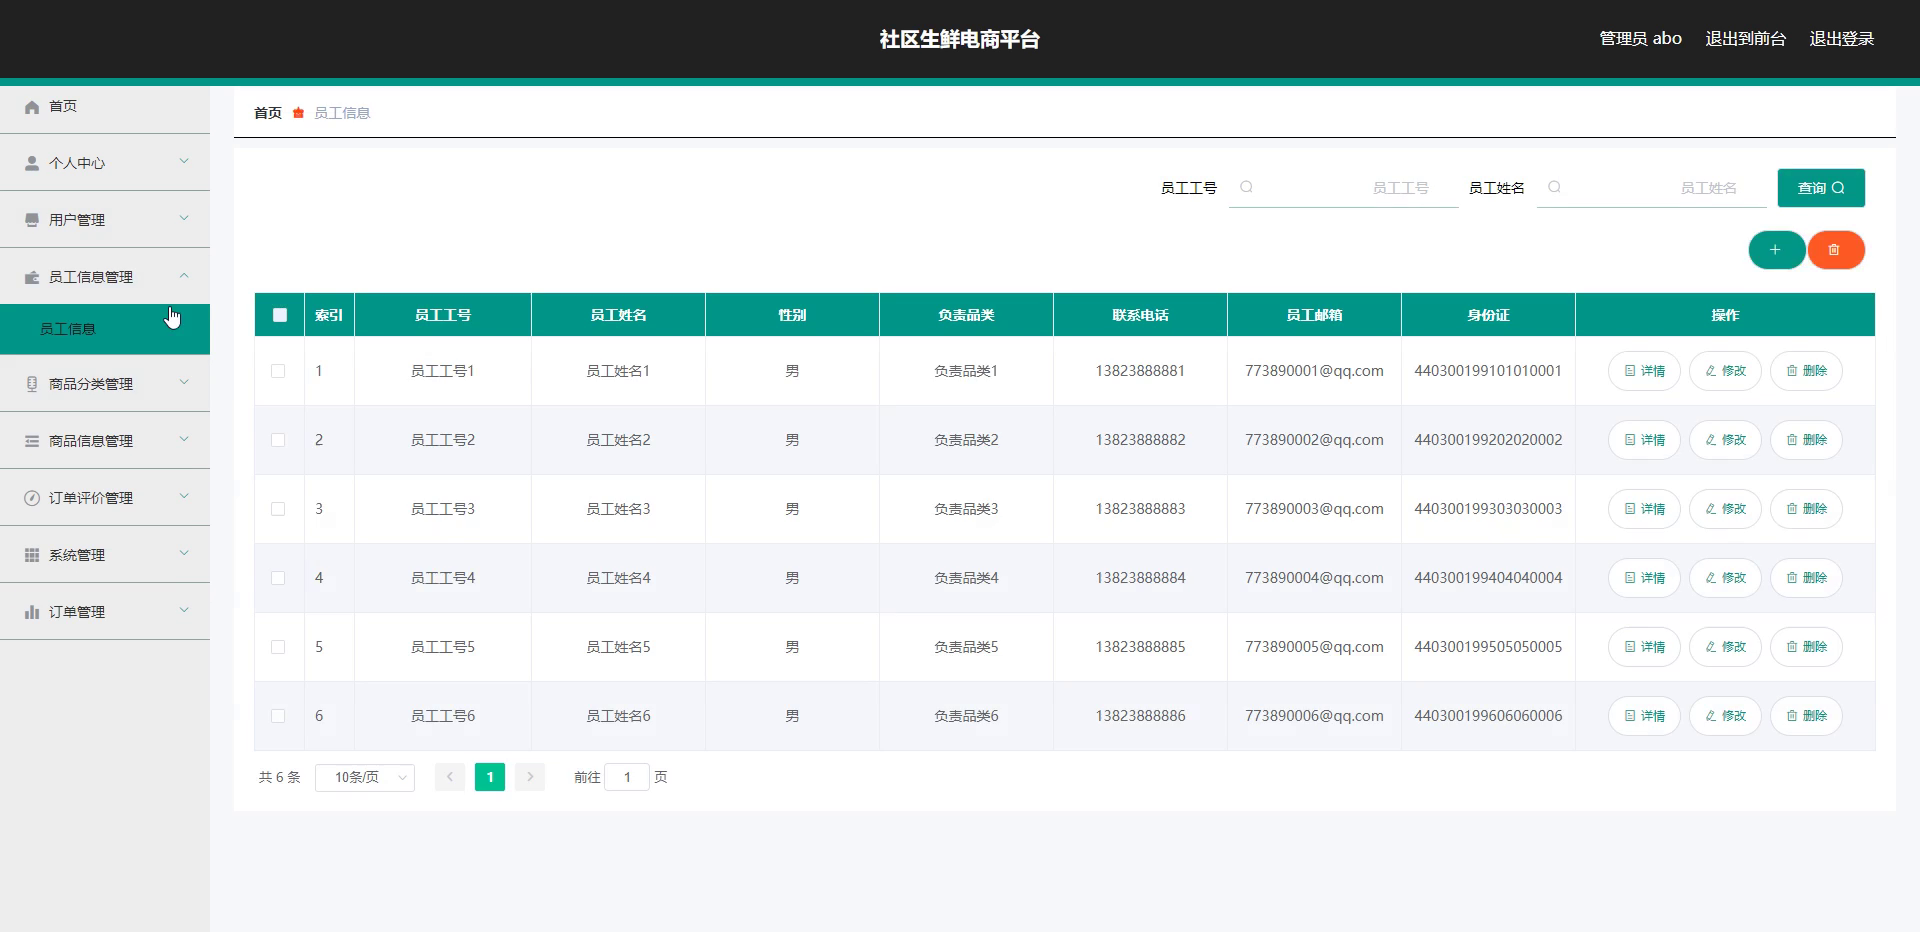
Task: Expand the 商品分类管理 chevron
Action: point(184,382)
